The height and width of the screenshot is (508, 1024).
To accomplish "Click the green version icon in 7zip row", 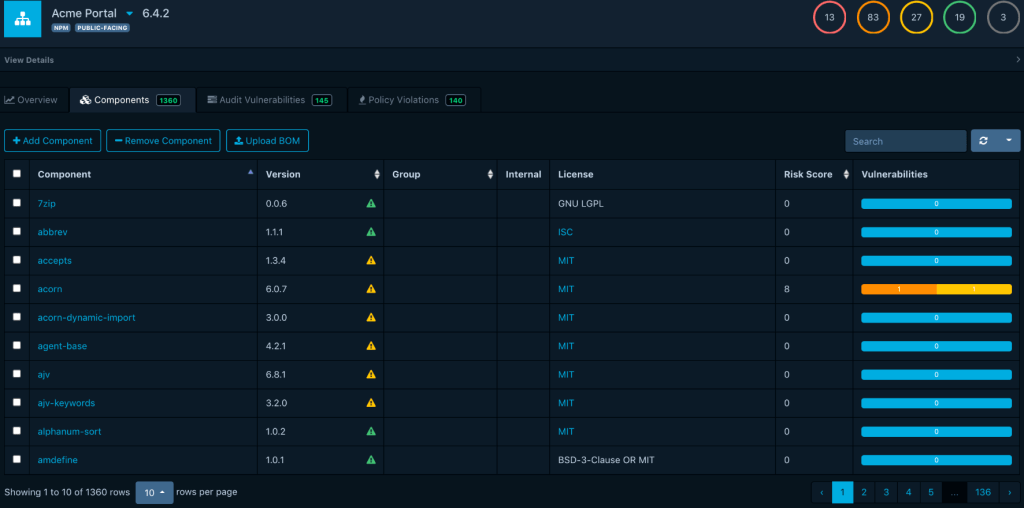I will pos(371,203).
